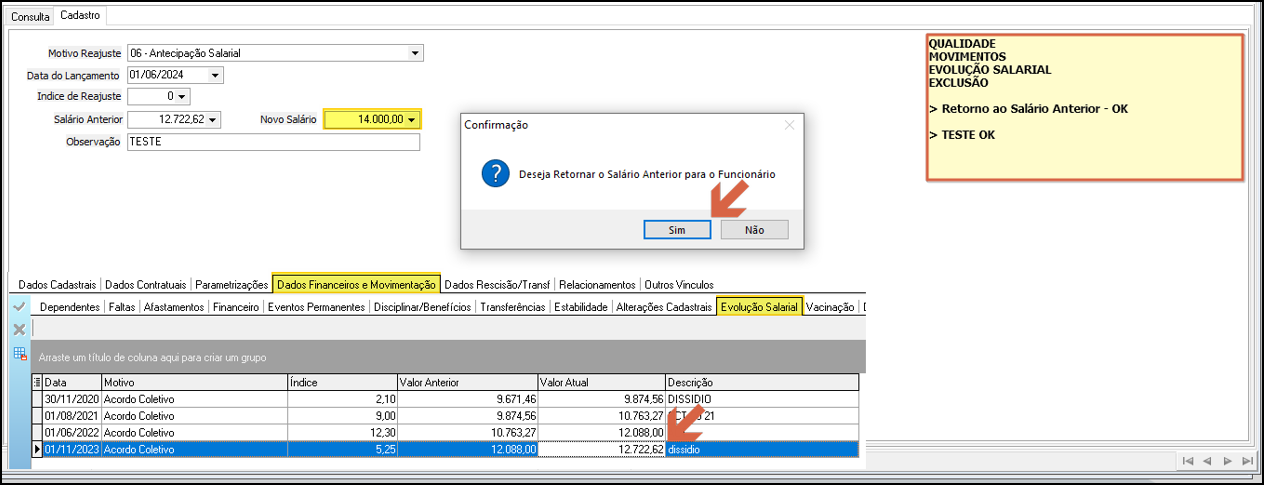Open the Financeiro sub-tab
This screenshot has width=1264, height=485.
pos(236,307)
